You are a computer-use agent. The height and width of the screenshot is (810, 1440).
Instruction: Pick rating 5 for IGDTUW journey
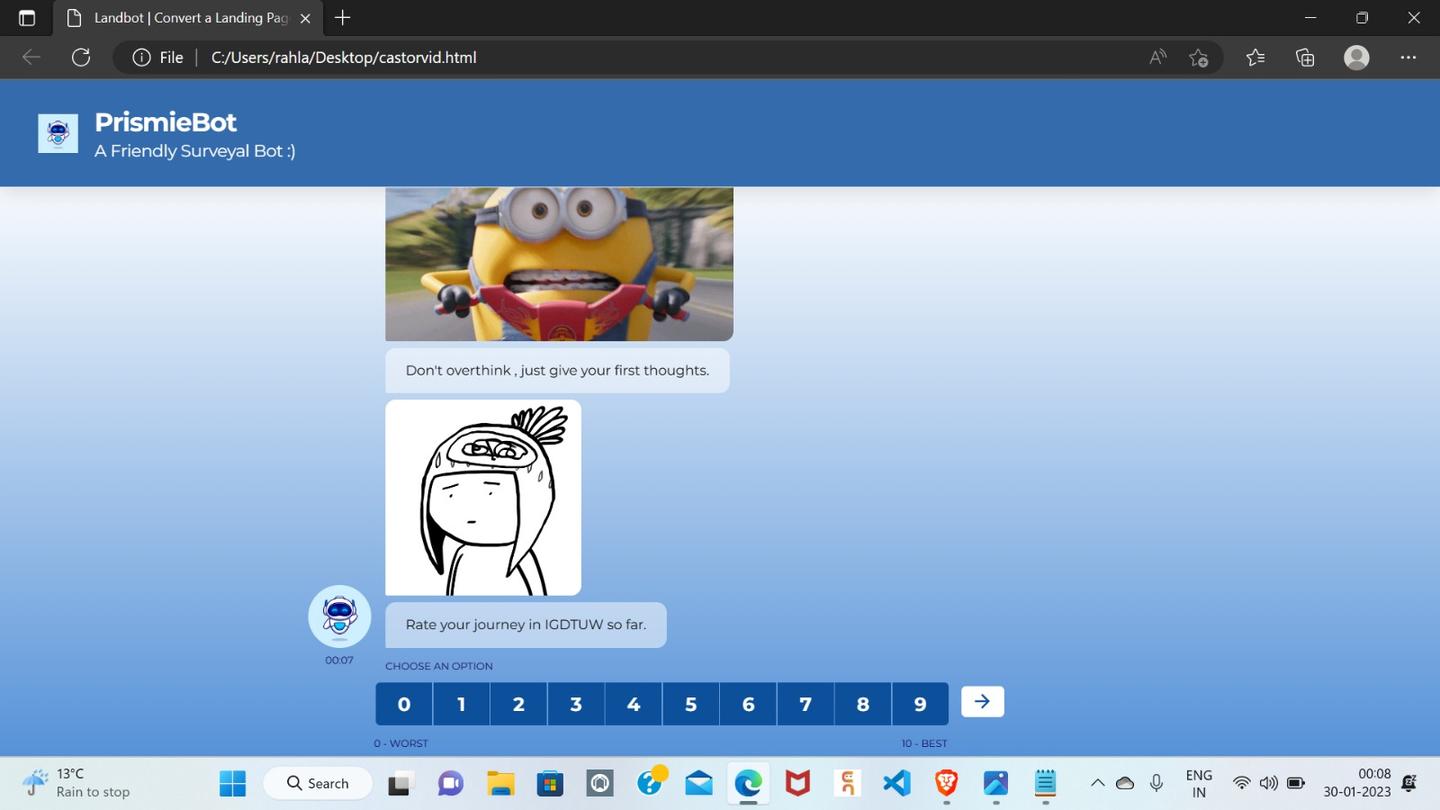[x=691, y=704]
